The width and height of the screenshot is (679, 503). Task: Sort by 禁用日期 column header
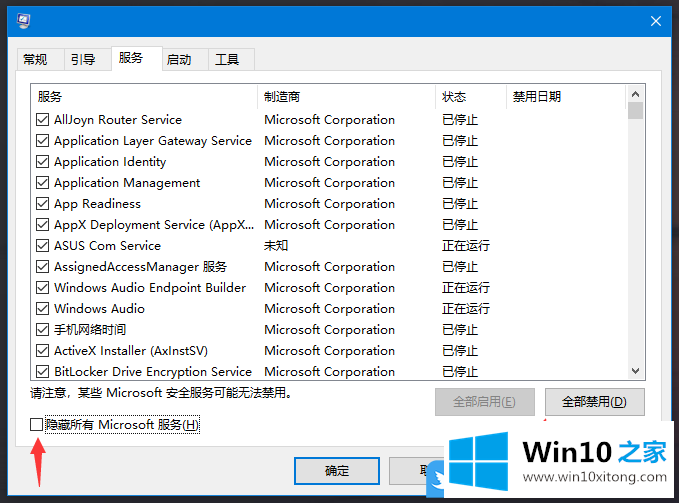566,97
